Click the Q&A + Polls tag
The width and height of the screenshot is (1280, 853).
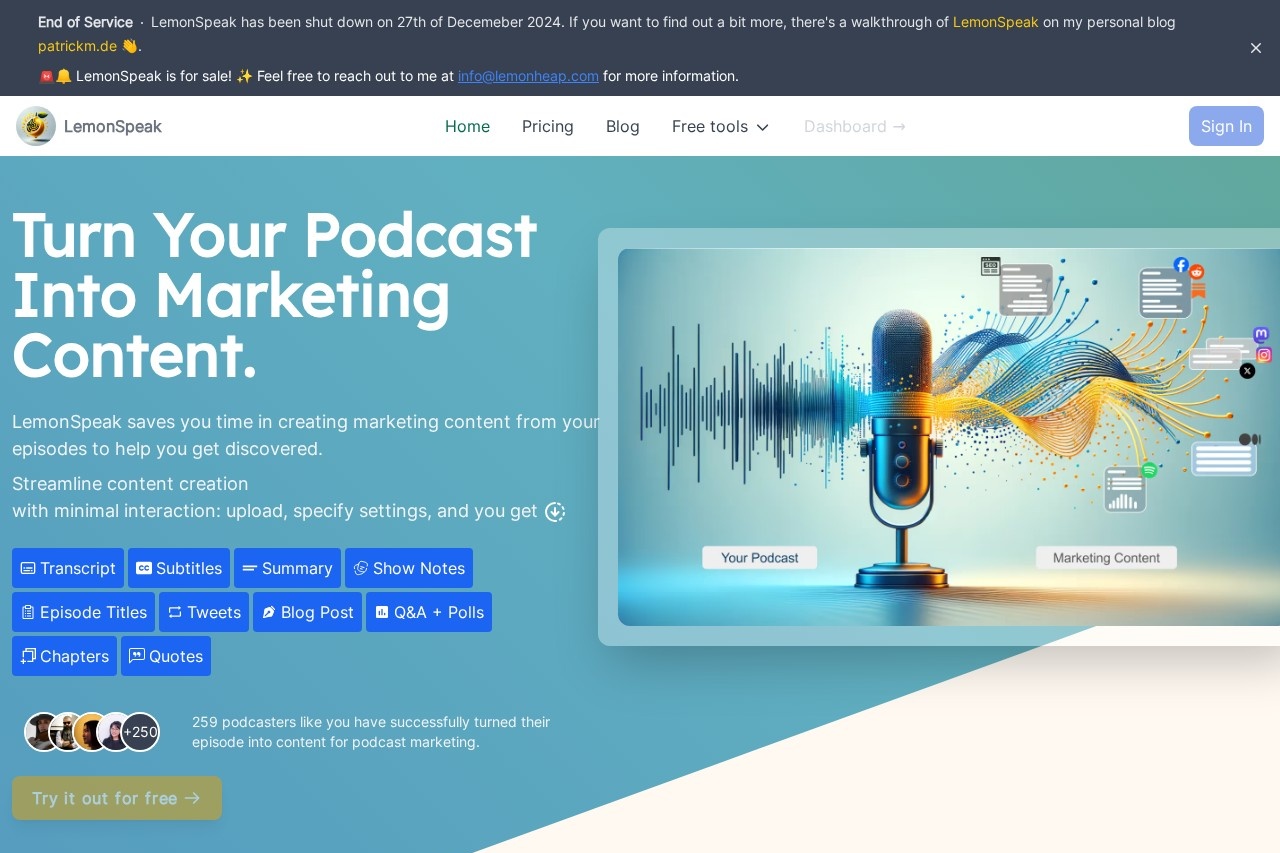(429, 612)
